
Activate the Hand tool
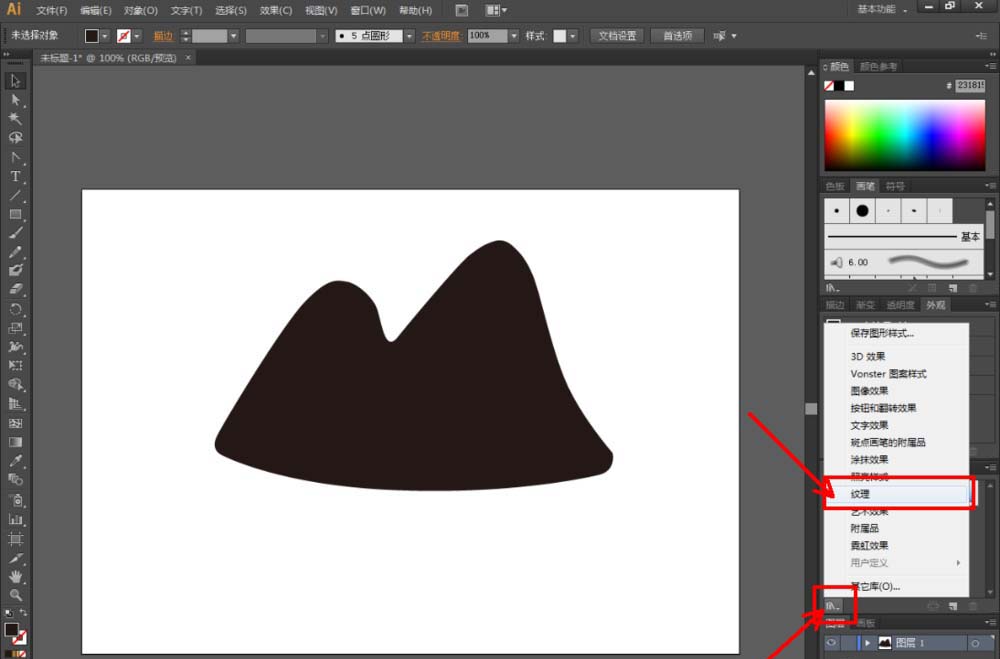(15, 577)
